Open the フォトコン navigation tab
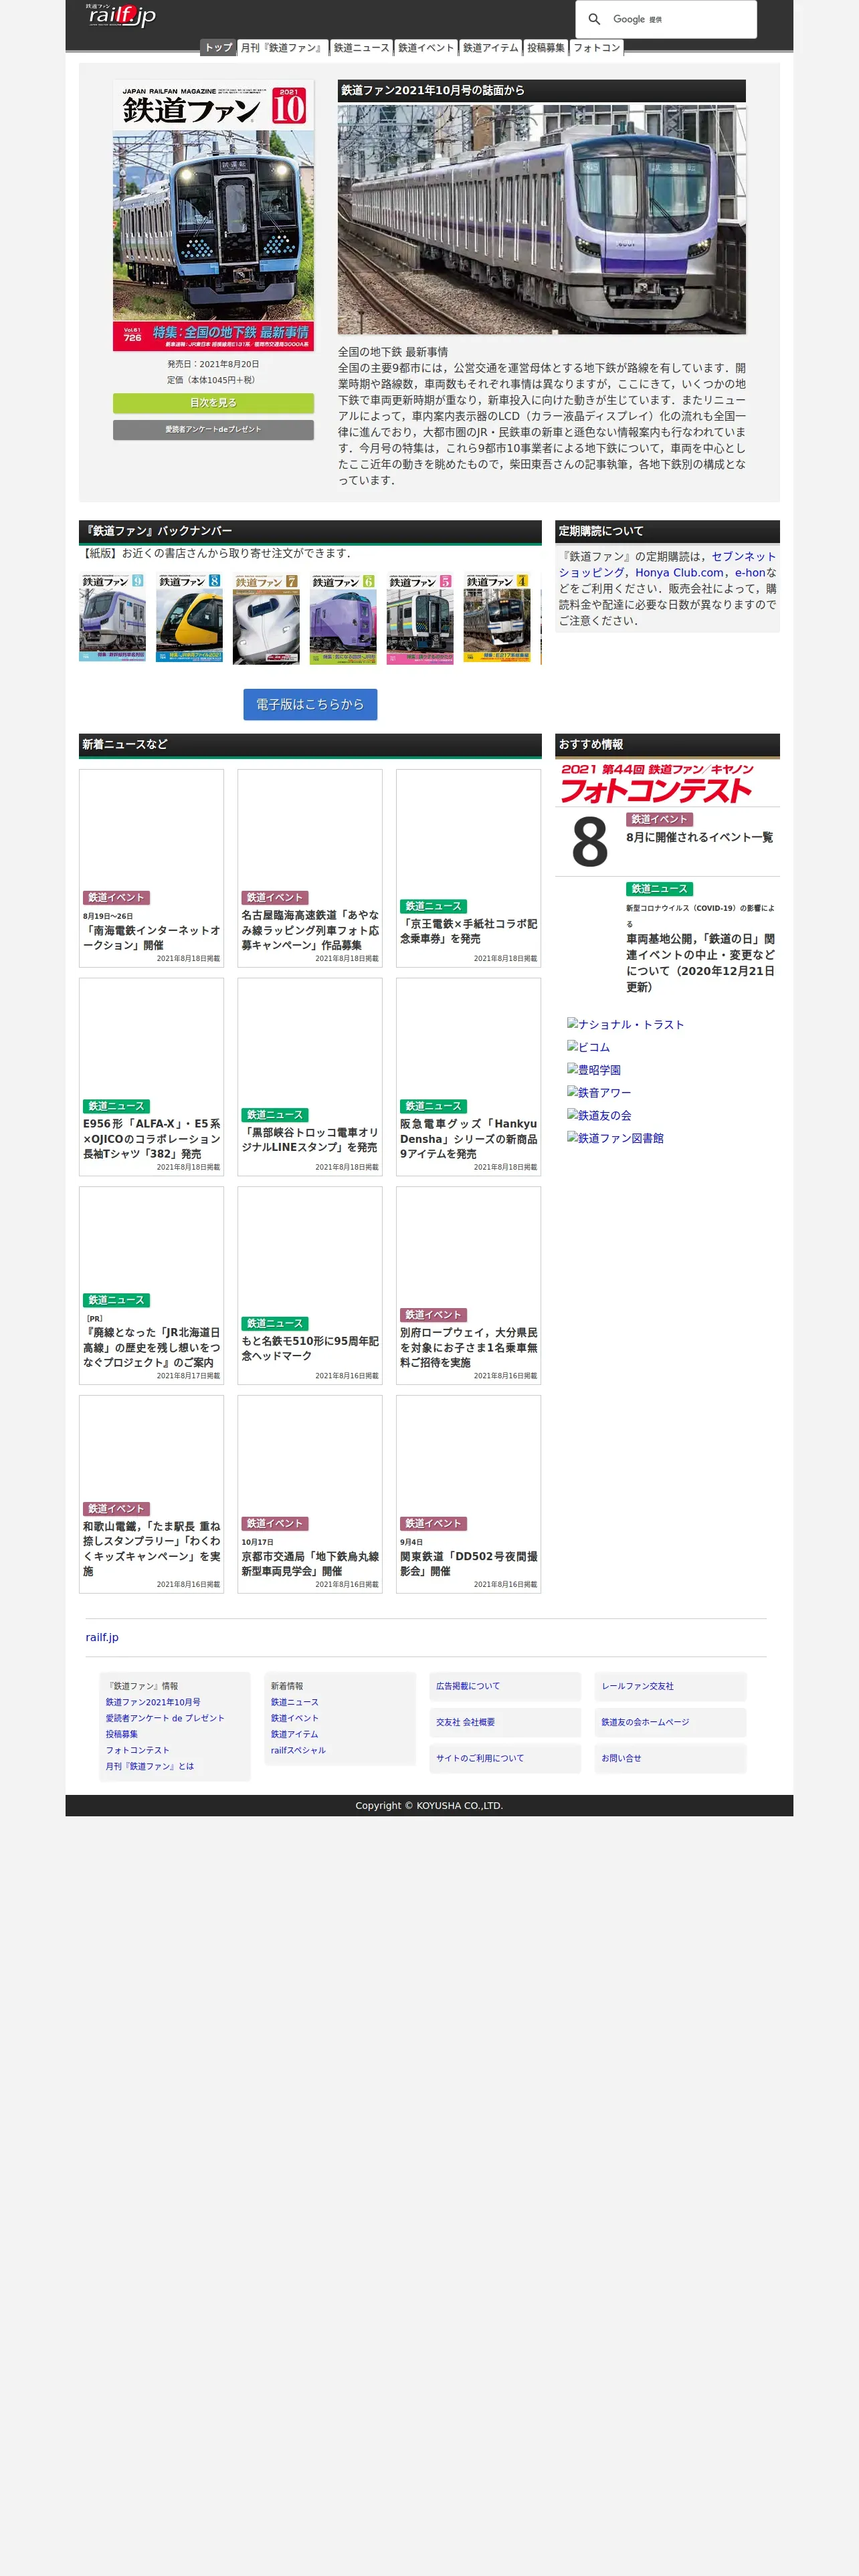The image size is (859, 2576). [597, 47]
